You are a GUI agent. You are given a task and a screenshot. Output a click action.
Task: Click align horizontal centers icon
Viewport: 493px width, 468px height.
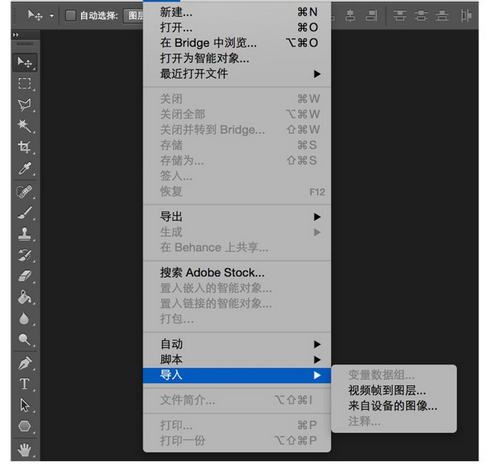pos(350,15)
